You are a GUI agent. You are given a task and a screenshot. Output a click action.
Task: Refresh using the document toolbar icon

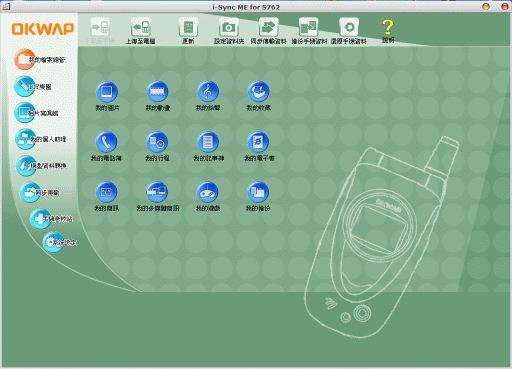188,28
